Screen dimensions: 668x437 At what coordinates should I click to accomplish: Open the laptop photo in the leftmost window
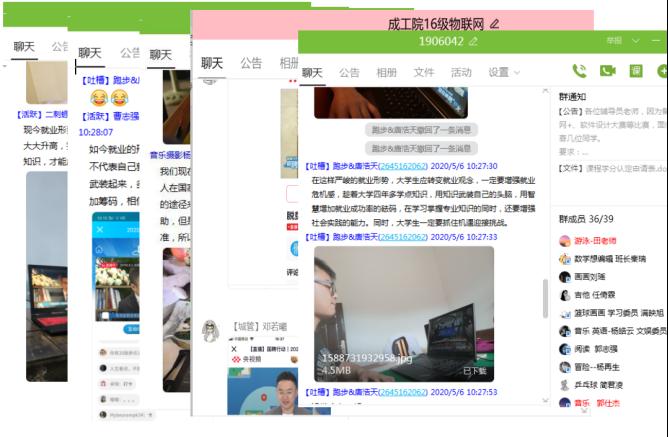click(46, 276)
